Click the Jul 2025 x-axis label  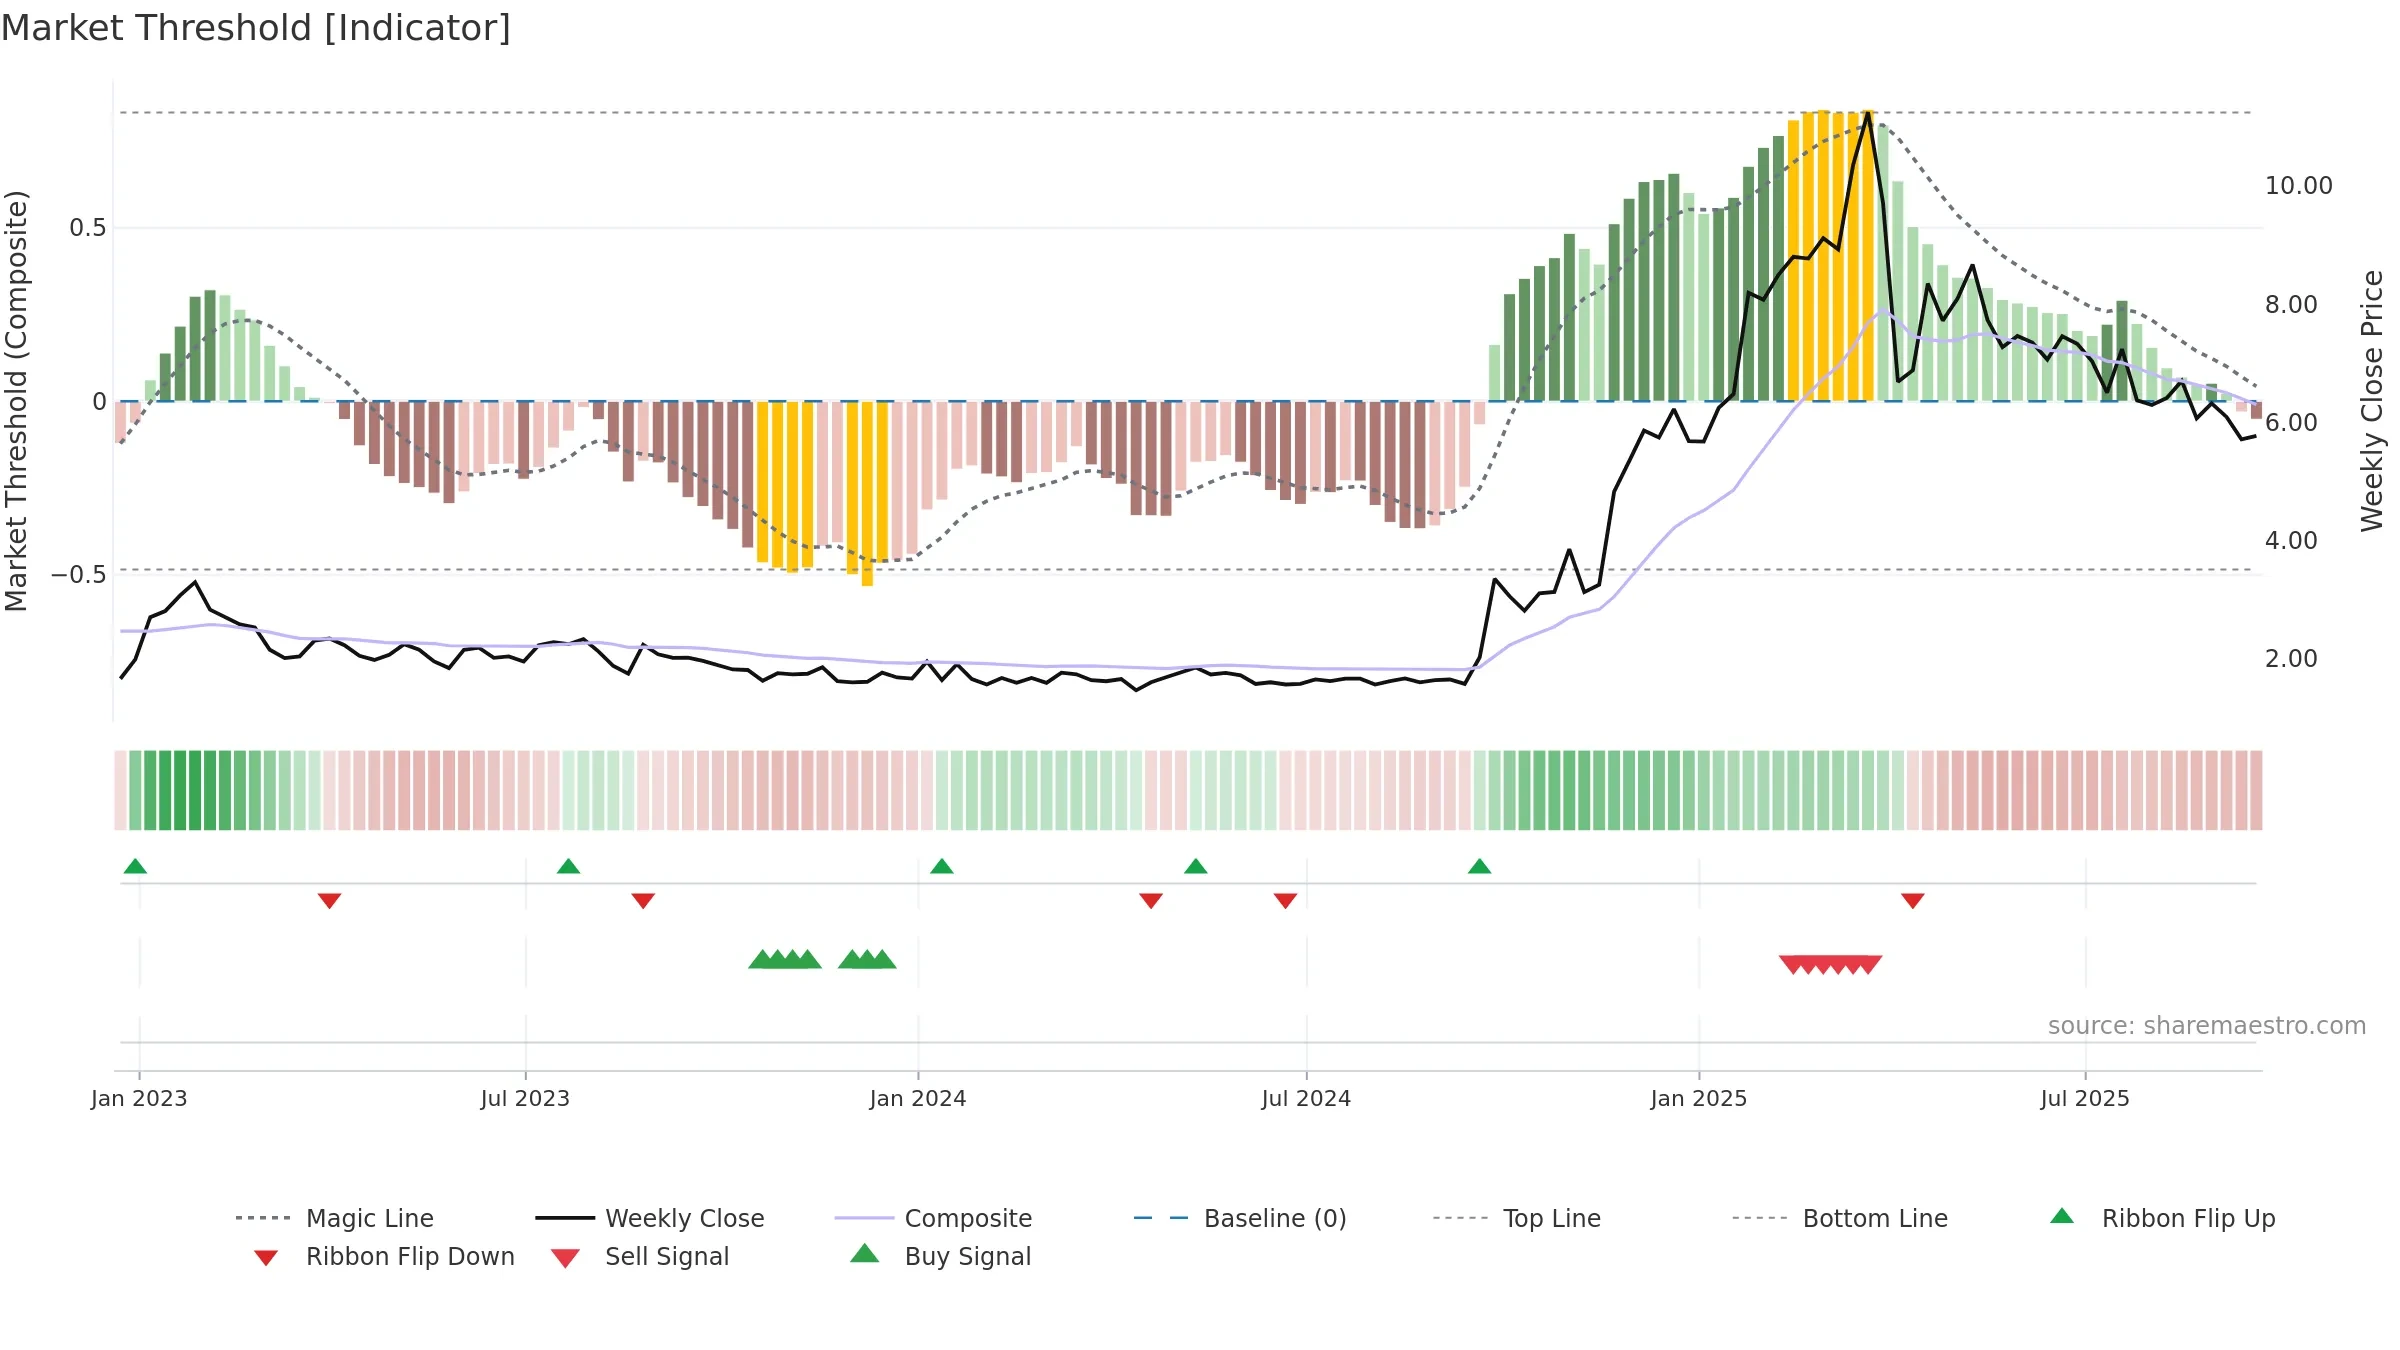click(2085, 1099)
